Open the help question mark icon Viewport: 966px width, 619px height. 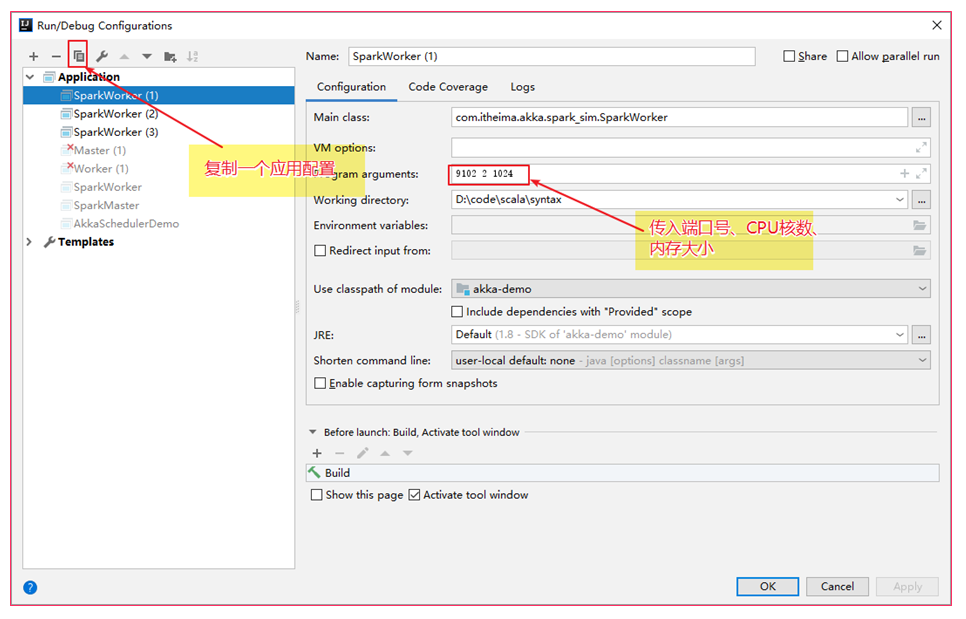[x=30, y=587]
